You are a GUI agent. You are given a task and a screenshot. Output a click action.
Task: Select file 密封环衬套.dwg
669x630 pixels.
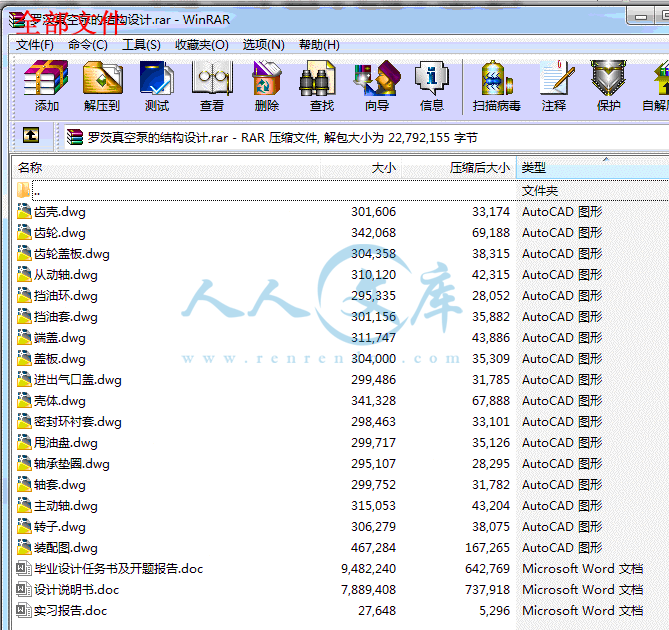78,421
